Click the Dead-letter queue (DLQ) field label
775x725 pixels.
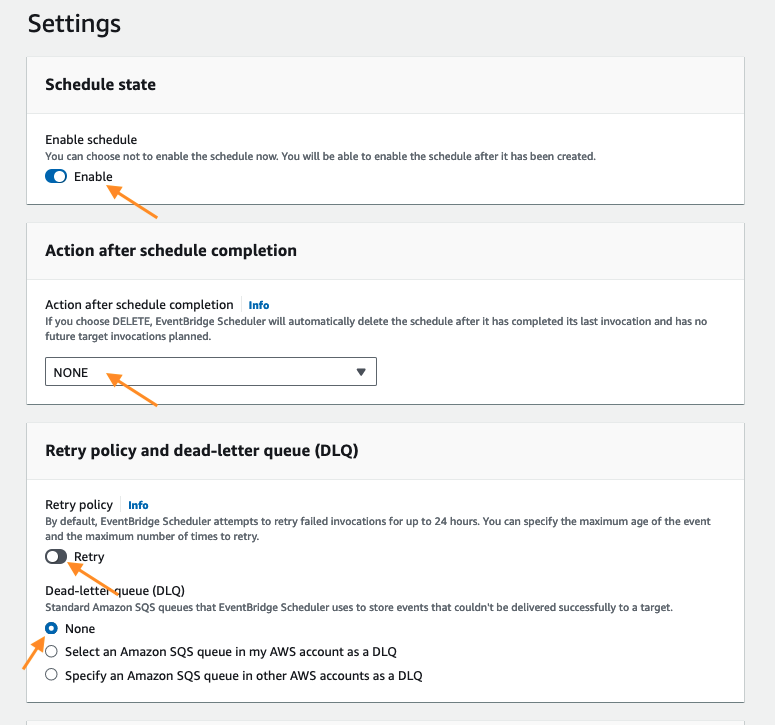115,591
